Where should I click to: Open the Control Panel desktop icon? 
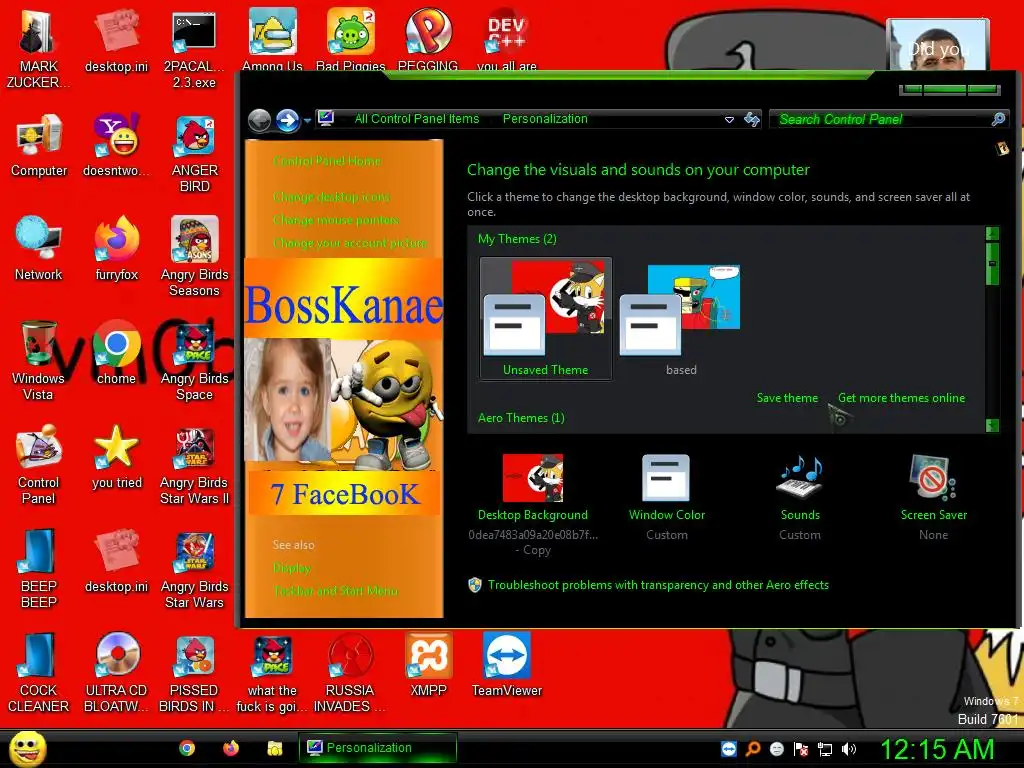(x=39, y=464)
